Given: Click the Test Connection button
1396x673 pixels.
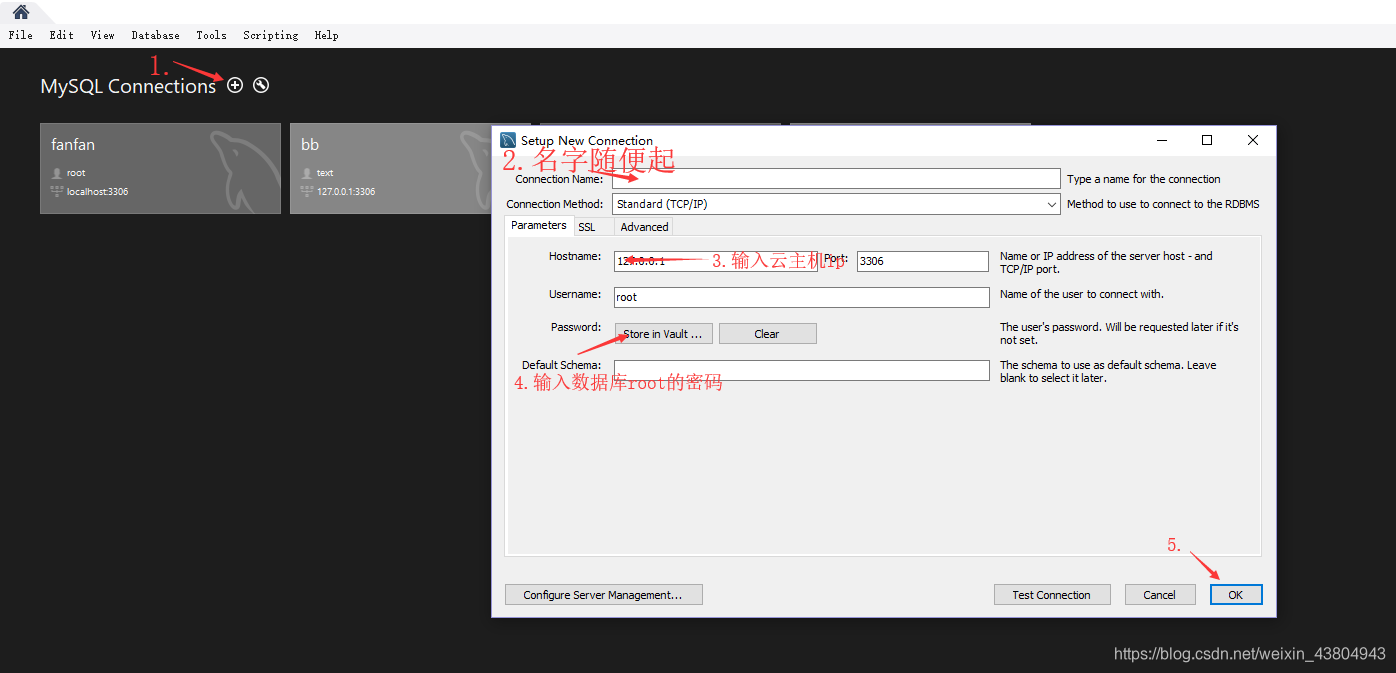Looking at the screenshot, I should (1052, 595).
